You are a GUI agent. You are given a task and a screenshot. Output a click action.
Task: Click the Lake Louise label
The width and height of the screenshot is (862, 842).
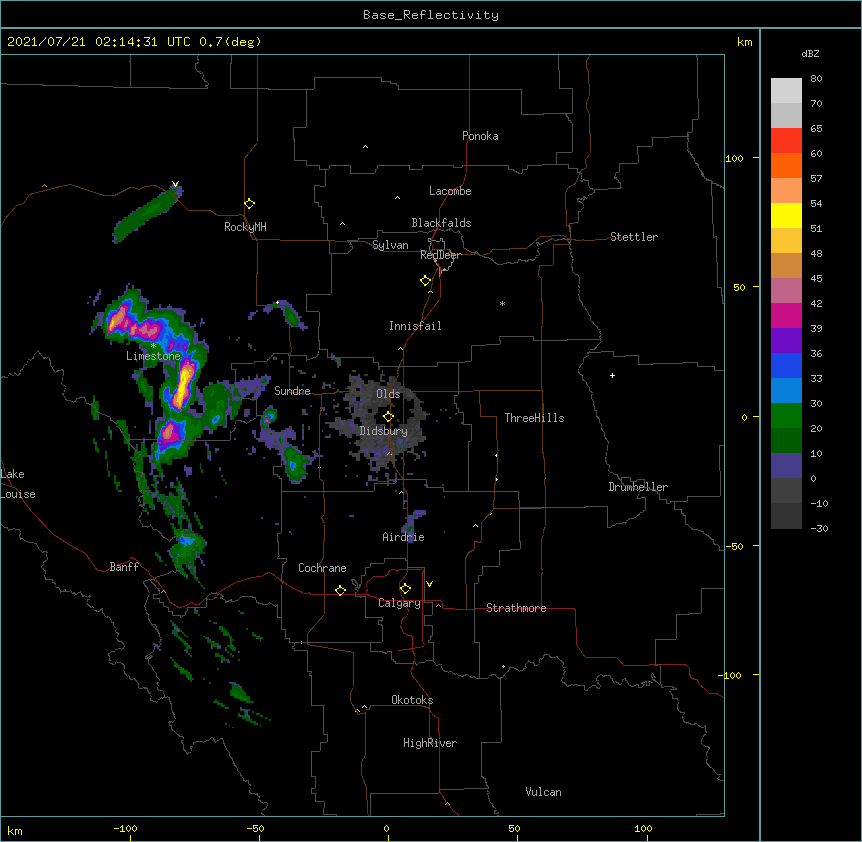[x=18, y=484]
